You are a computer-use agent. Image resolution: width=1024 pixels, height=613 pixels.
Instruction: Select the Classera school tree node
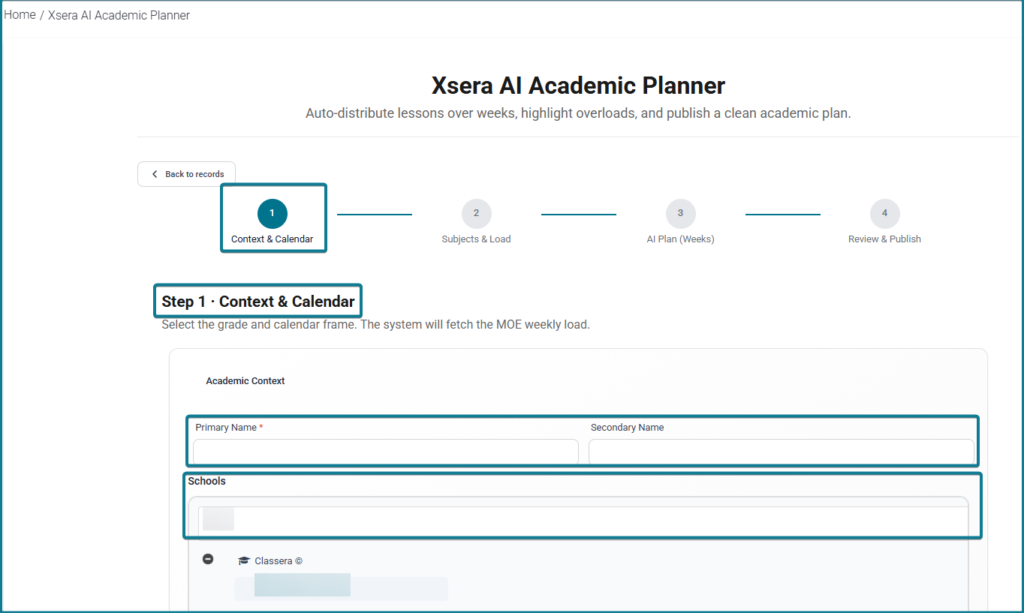278,561
